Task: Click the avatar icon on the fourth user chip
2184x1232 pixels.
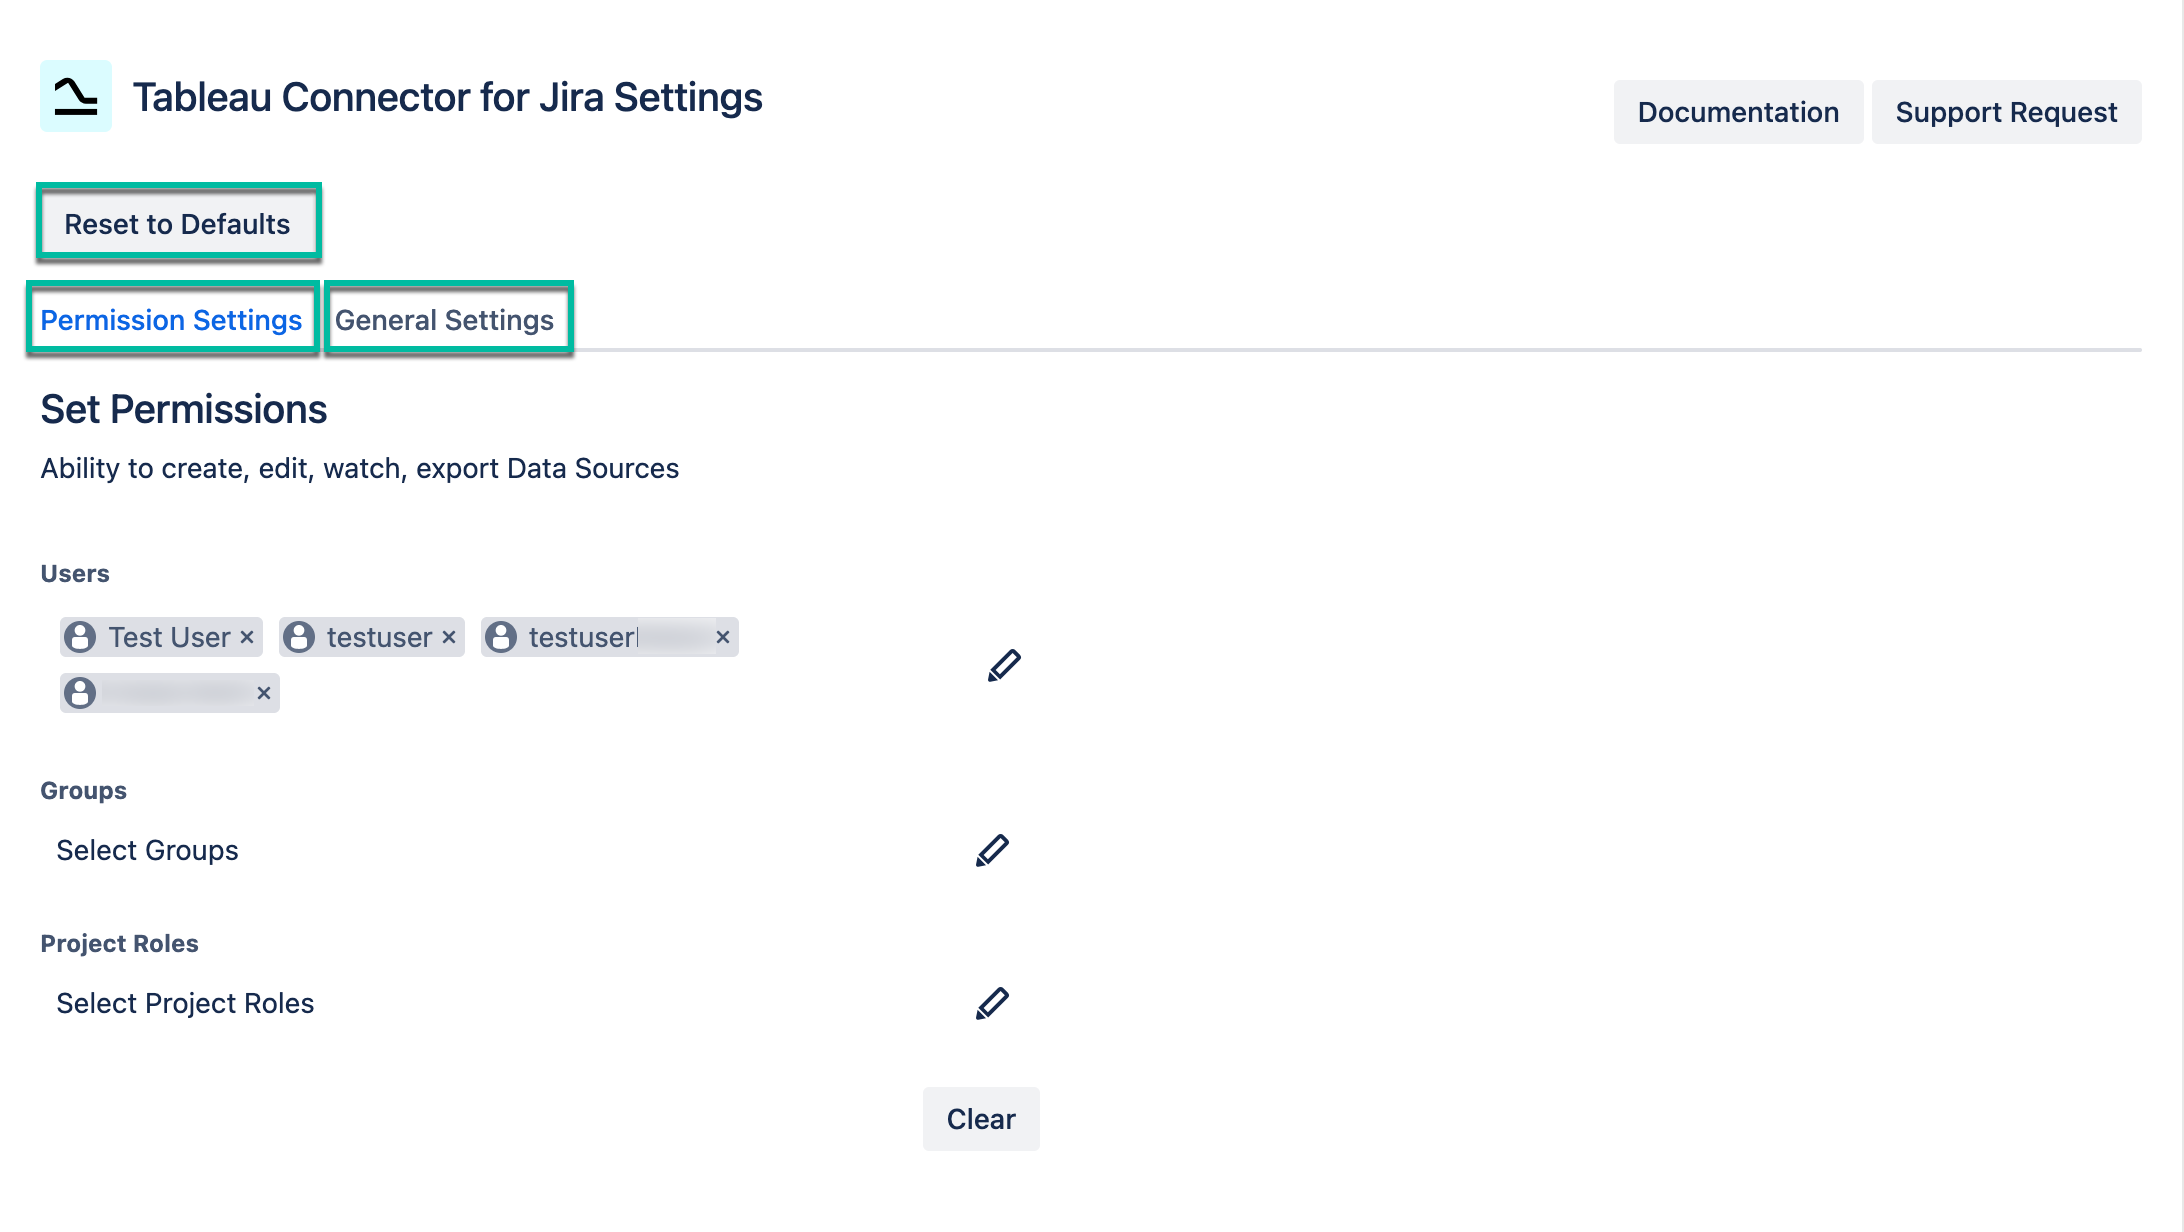Action: 78,692
